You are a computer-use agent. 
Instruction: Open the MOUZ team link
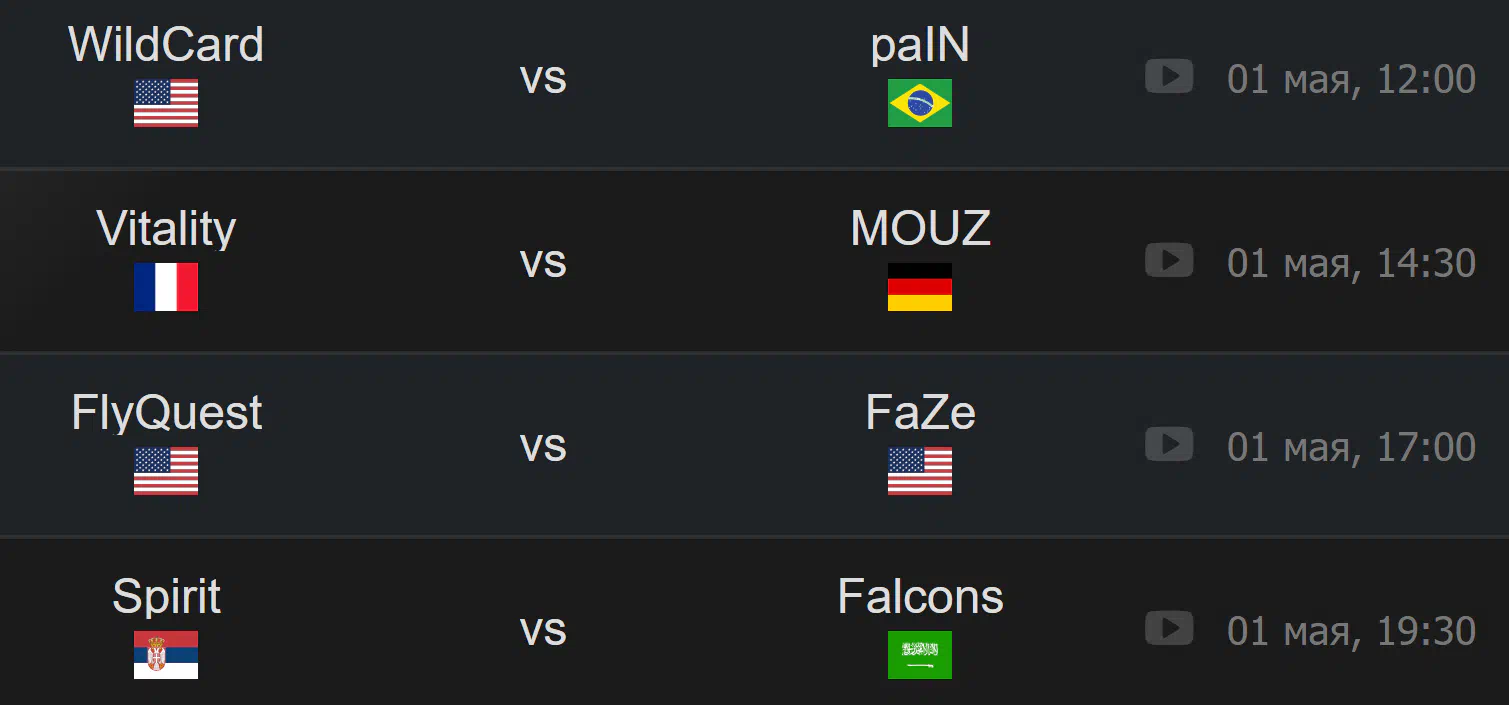pyautogui.click(x=920, y=229)
